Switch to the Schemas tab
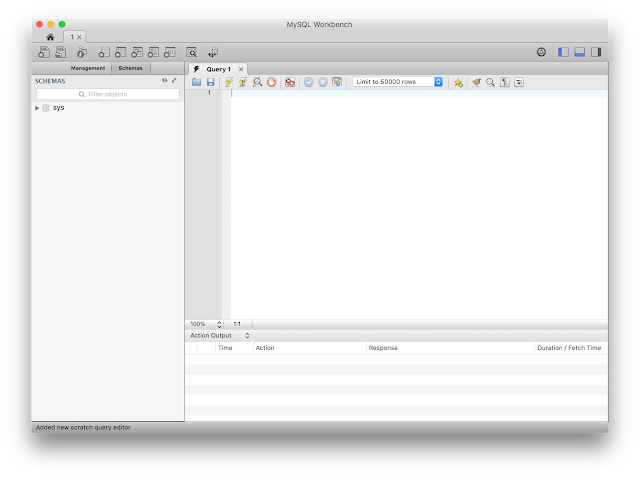The image size is (640, 478). point(130,68)
